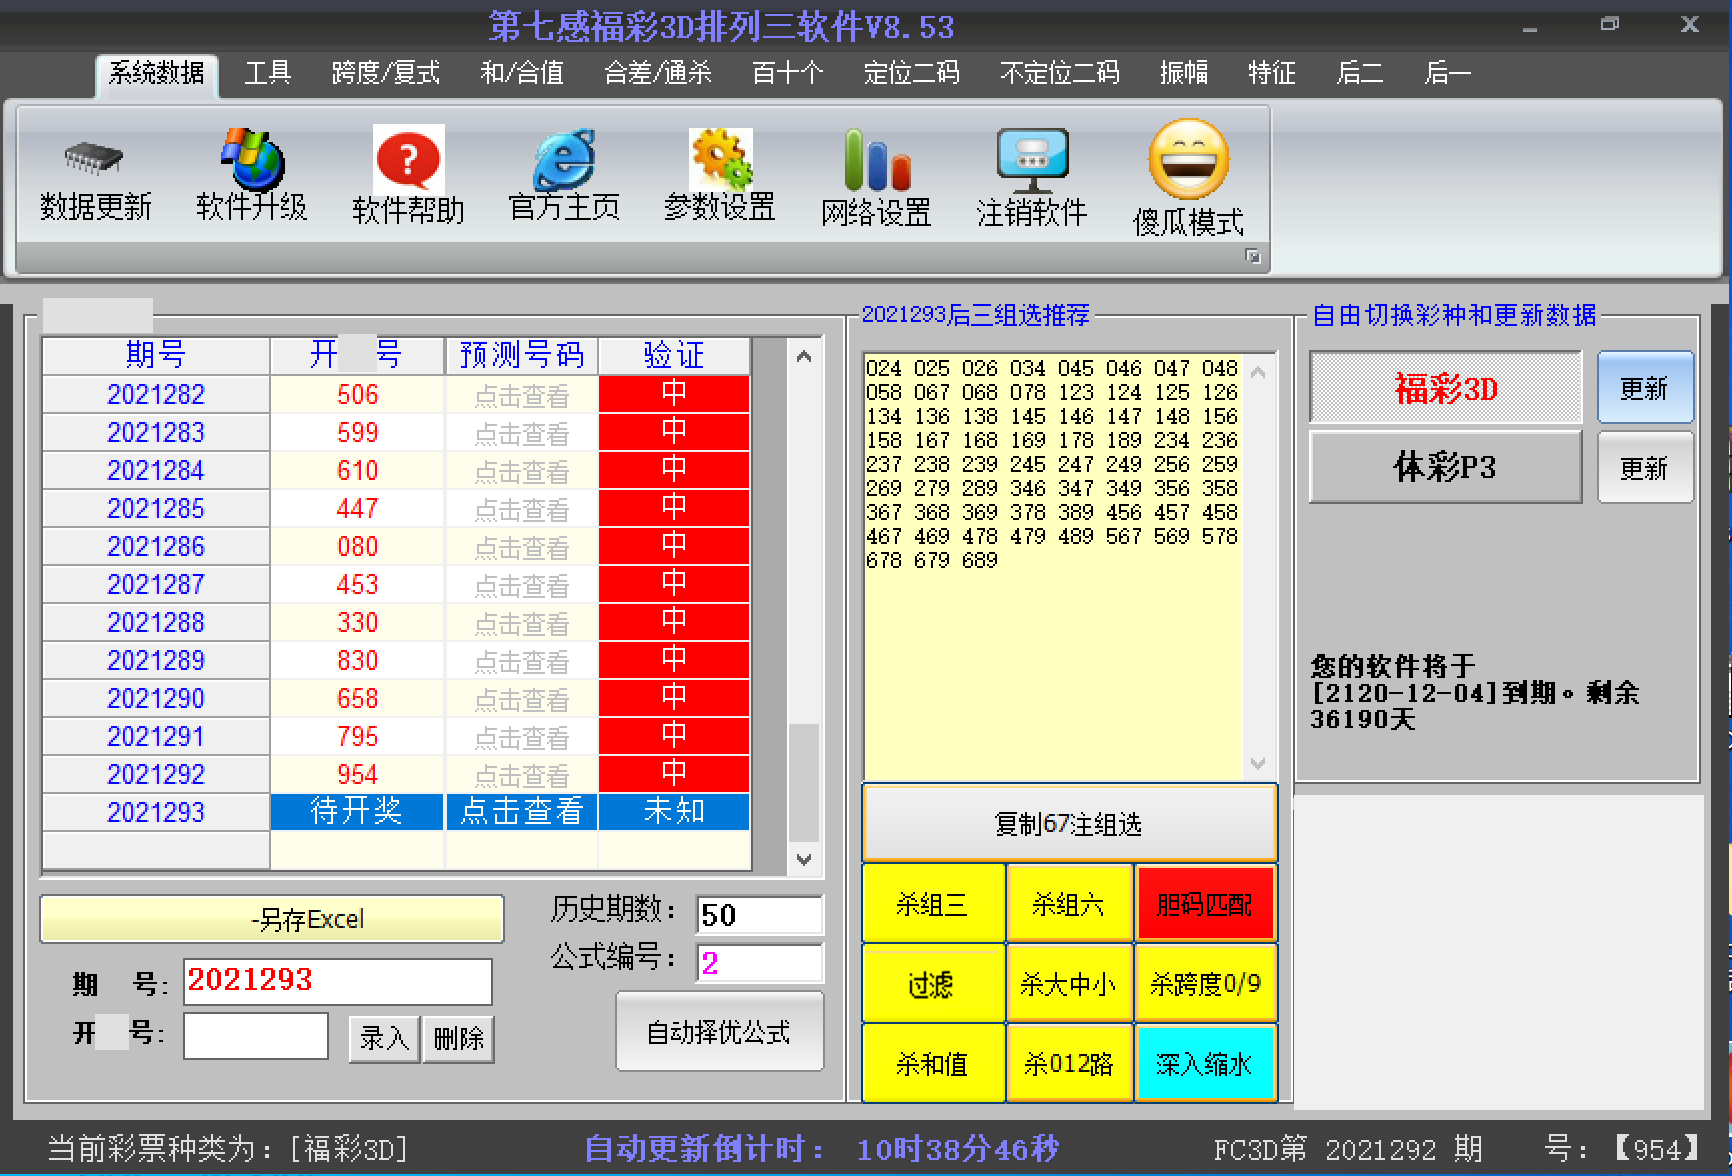Viewport: 1732px width, 1176px height.
Task: Open the 跨度/复式 tab
Action: pyautogui.click(x=385, y=73)
